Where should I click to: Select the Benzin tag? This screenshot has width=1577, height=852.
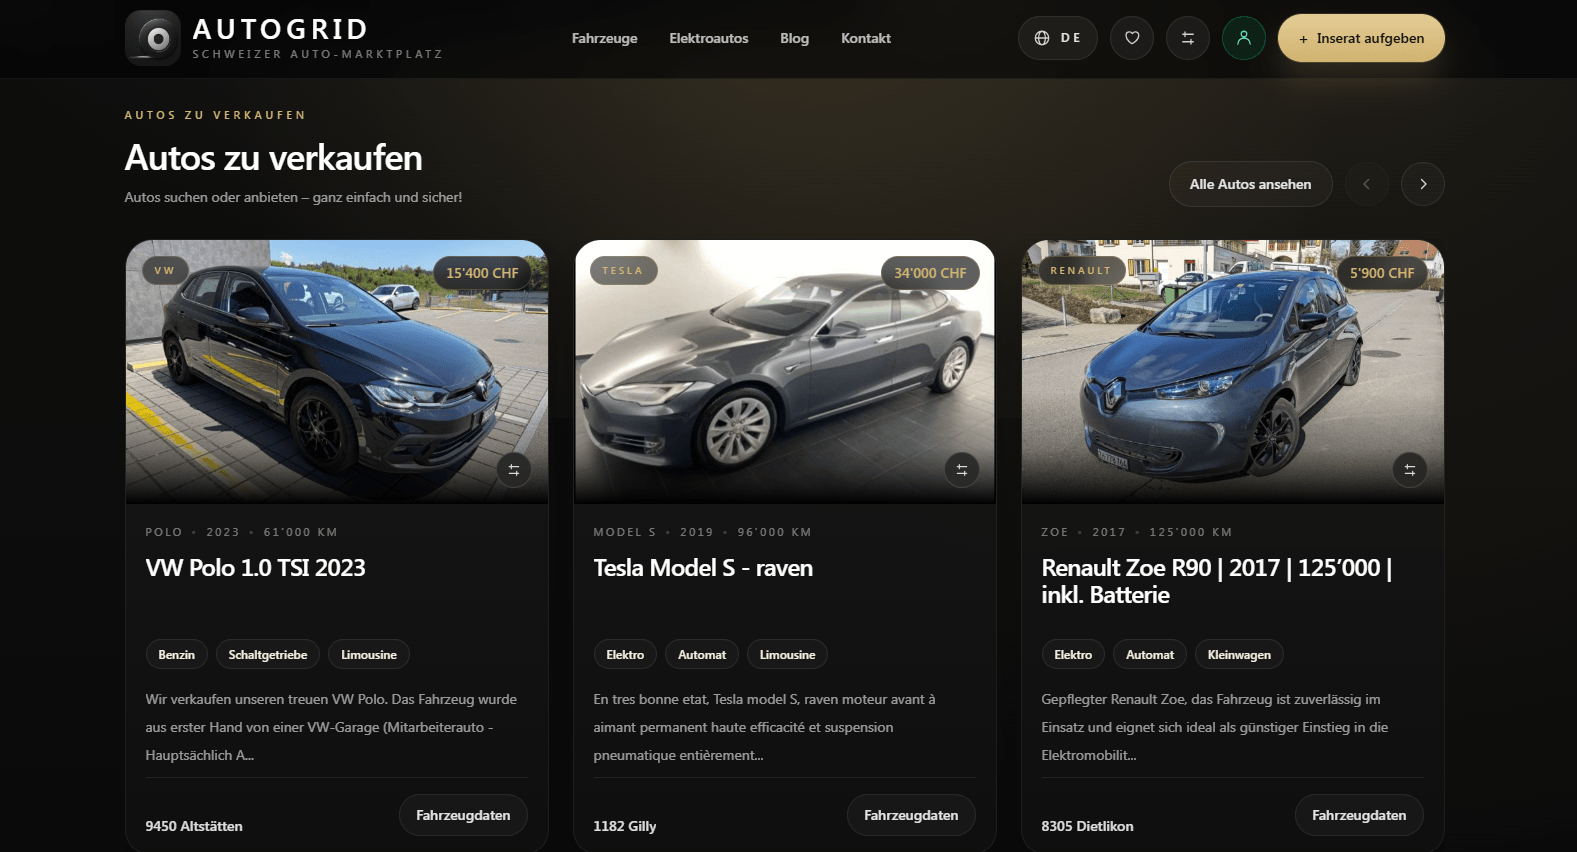pos(176,655)
